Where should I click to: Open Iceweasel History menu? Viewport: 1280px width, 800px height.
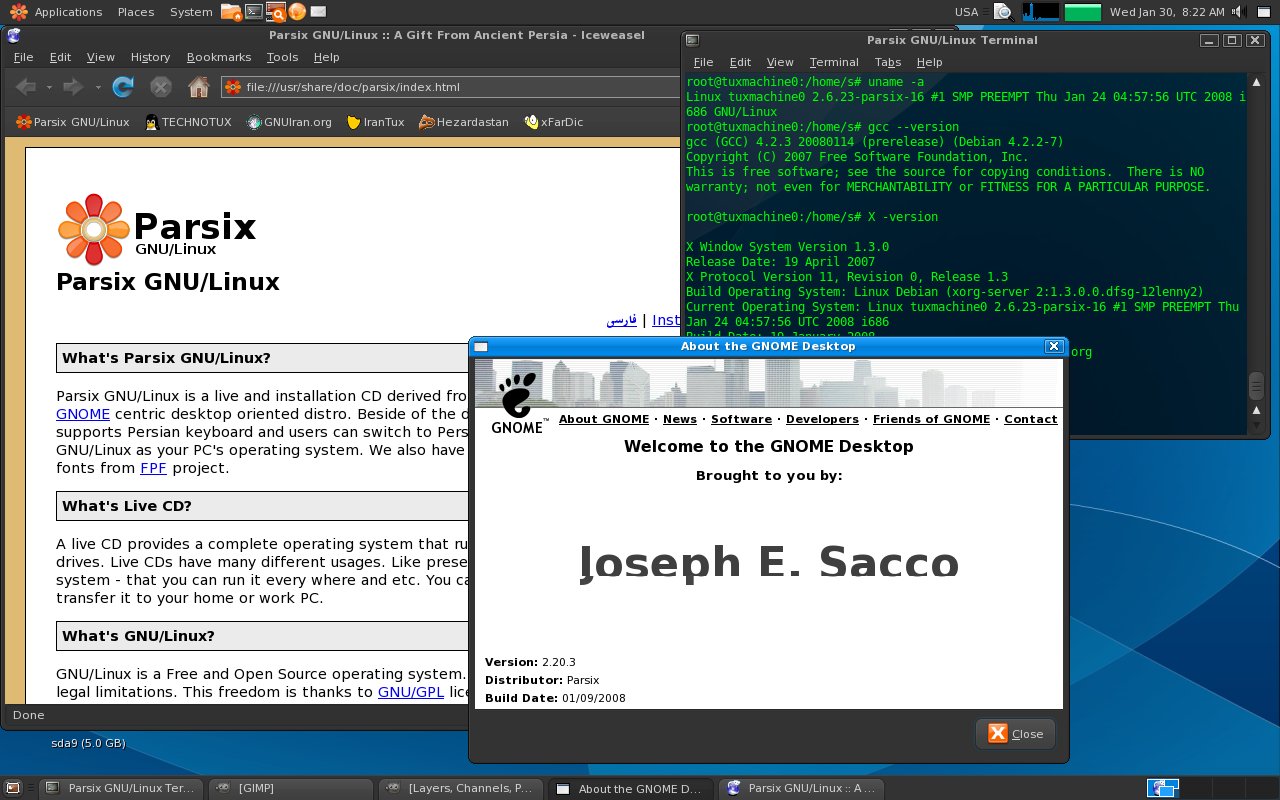(150, 57)
